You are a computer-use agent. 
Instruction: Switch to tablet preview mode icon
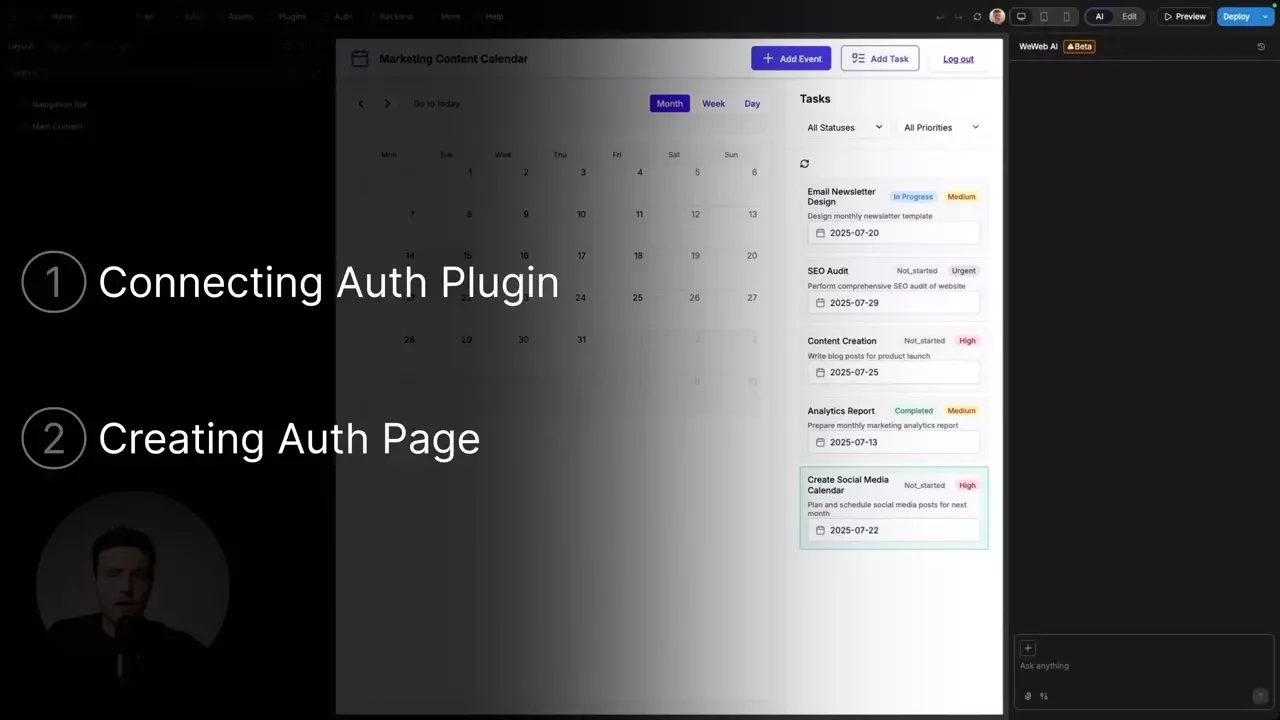tap(1043, 16)
